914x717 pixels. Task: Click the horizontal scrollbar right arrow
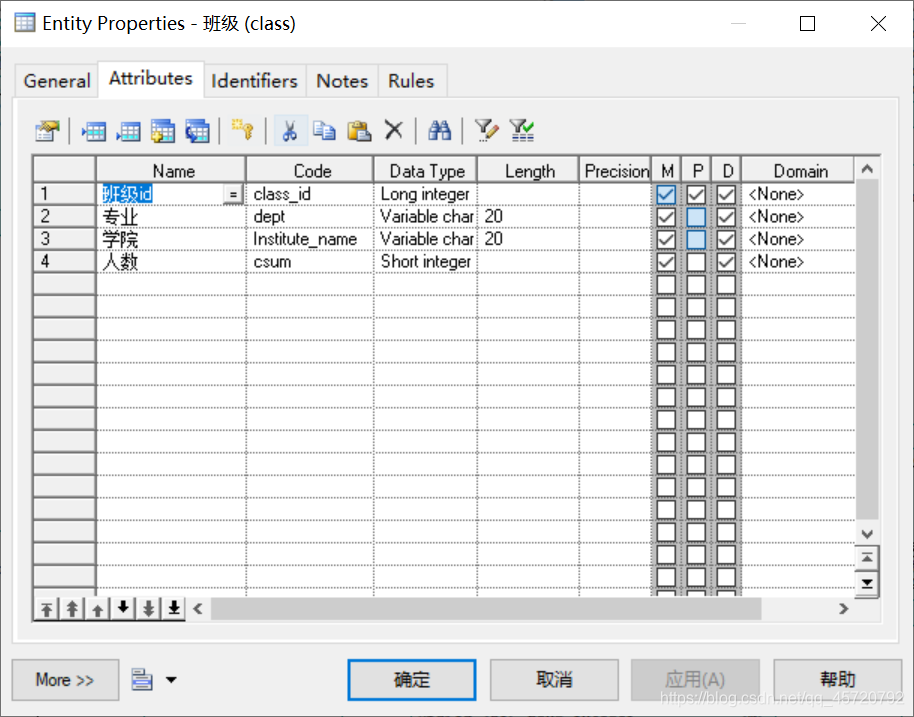pyautogui.click(x=843, y=609)
